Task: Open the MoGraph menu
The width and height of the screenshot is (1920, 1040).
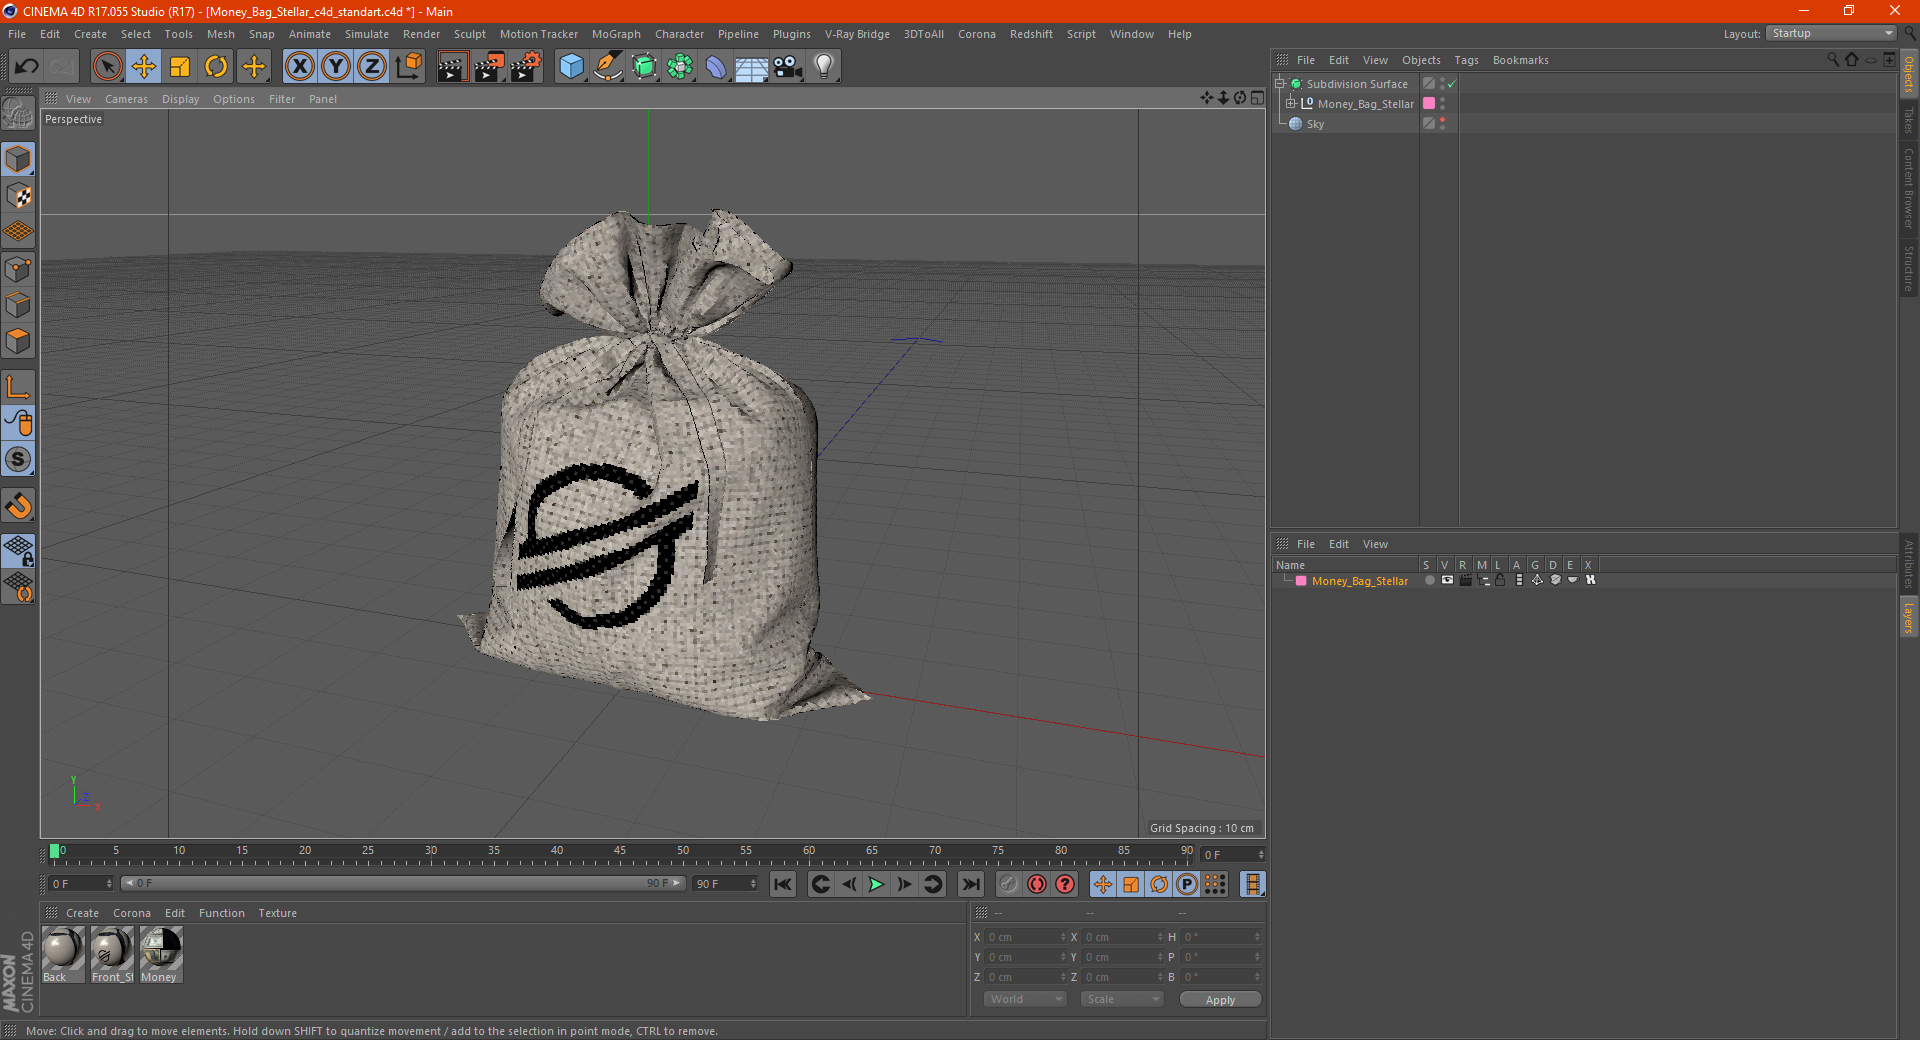Action: [x=616, y=34]
